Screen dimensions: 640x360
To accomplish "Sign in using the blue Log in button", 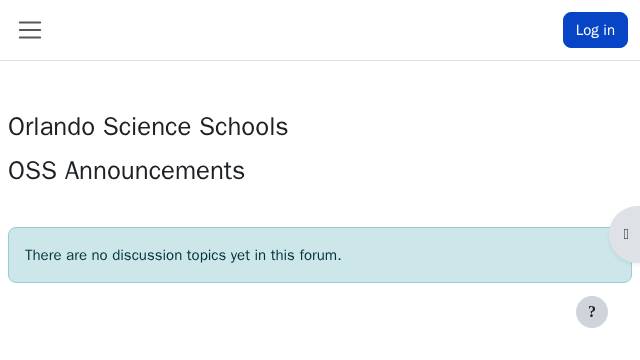I will 595,30.
